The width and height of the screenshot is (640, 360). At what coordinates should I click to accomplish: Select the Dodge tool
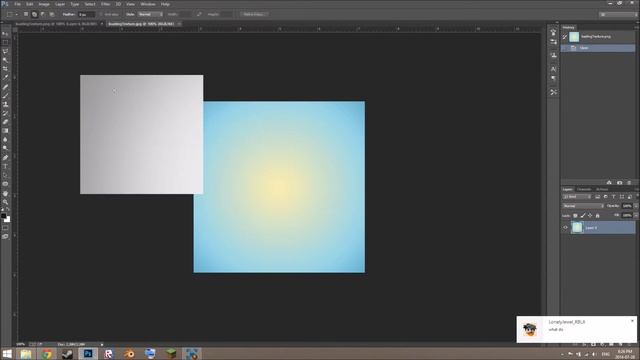(5, 148)
